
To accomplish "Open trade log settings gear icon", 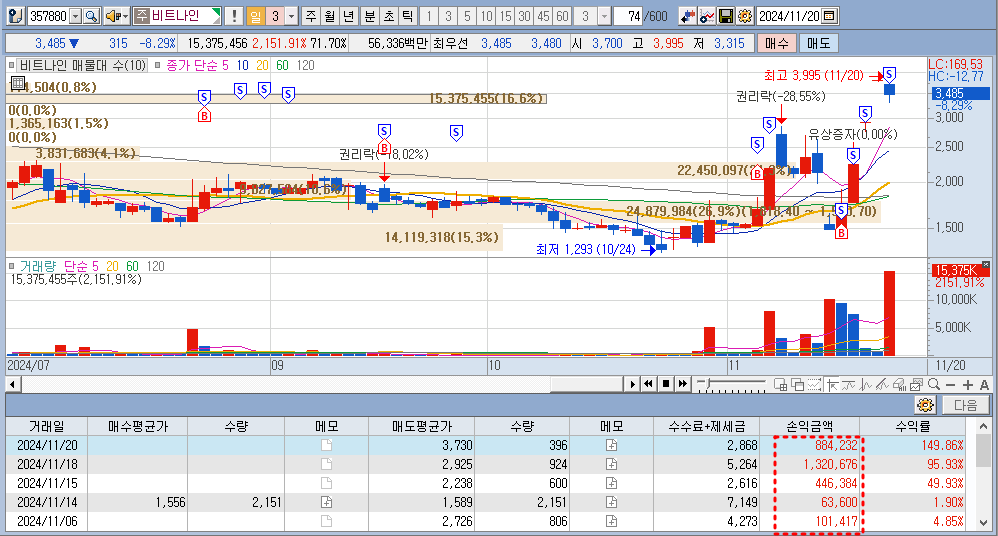I will coord(925,405).
